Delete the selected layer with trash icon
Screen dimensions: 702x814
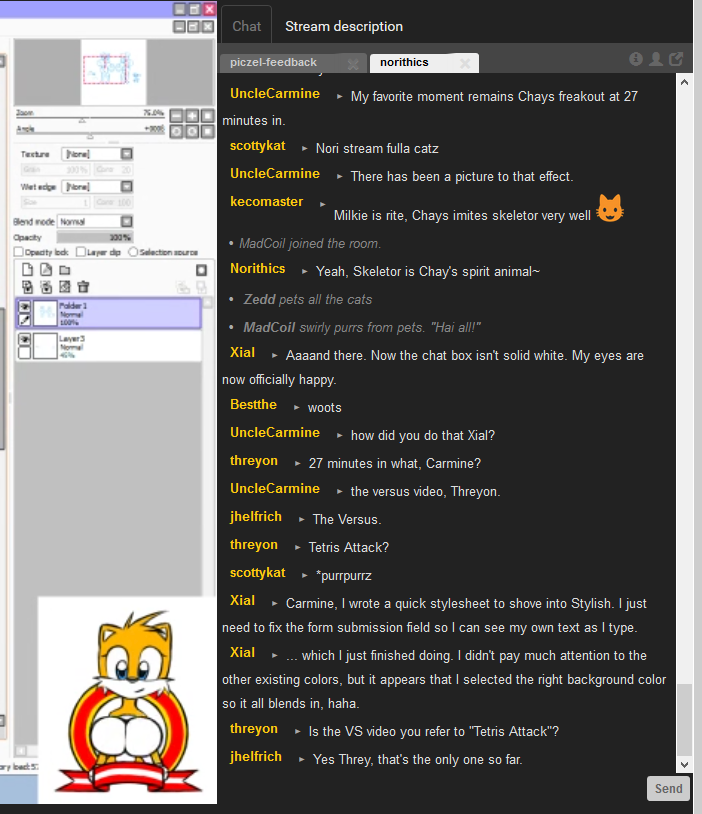(x=83, y=287)
